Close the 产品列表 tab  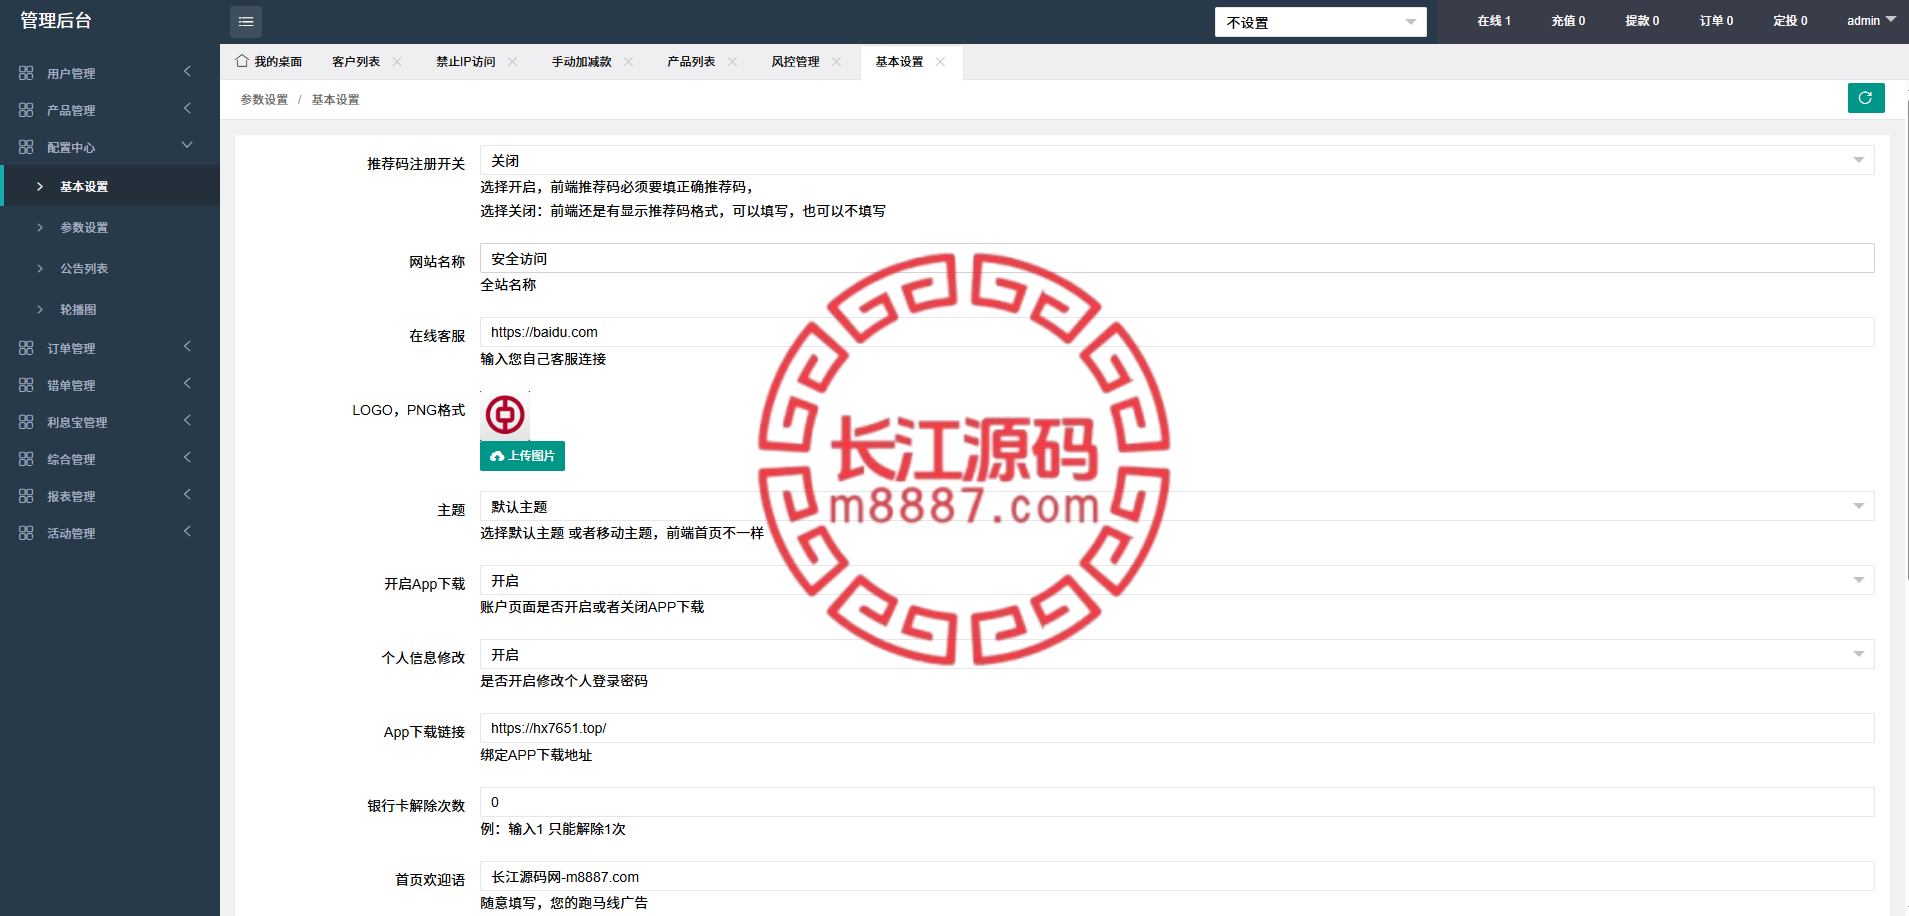[x=733, y=62]
